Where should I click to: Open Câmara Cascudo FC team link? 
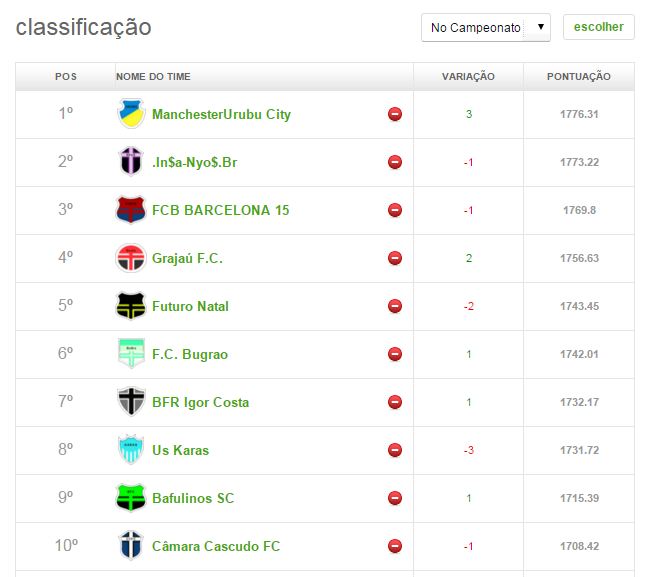coord(216,546)
